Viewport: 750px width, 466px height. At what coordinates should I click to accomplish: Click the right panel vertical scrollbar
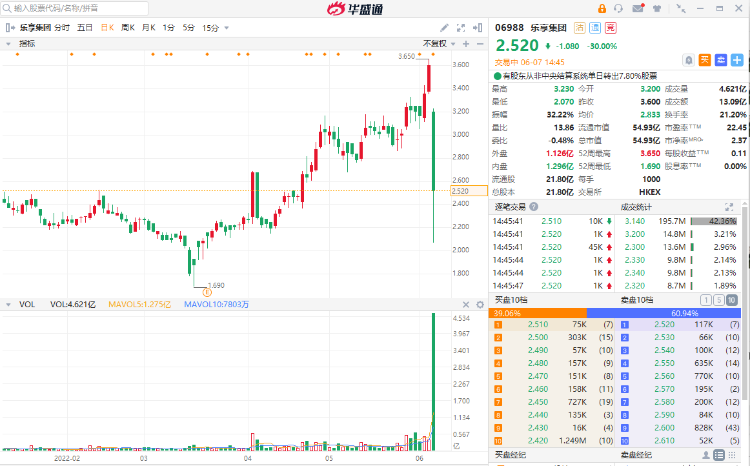tap(745, 301)
